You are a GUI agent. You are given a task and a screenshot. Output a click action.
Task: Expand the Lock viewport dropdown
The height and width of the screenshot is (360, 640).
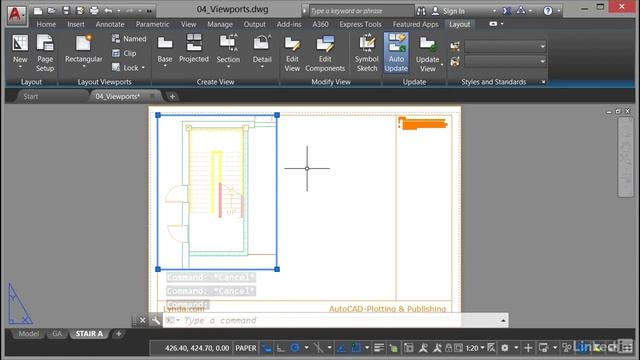[x=143, y=68]
